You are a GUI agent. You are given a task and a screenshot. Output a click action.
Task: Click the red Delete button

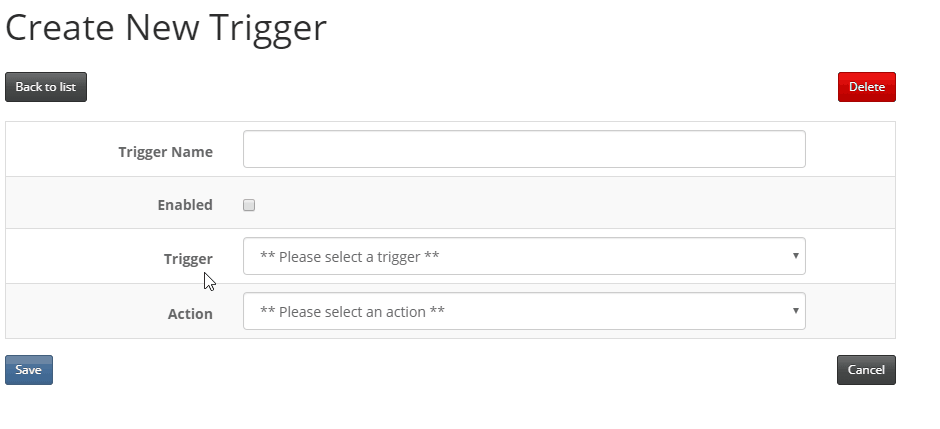pyautogui.click(x=866, y=87)
